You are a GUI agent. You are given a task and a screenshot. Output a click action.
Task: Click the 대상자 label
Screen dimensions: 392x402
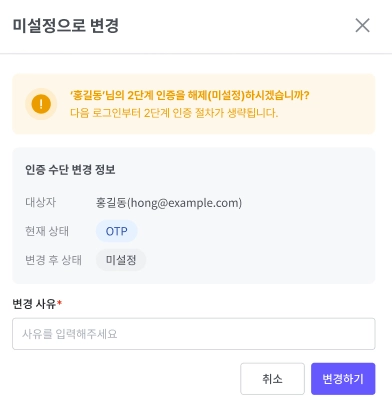tap(41, 202)
